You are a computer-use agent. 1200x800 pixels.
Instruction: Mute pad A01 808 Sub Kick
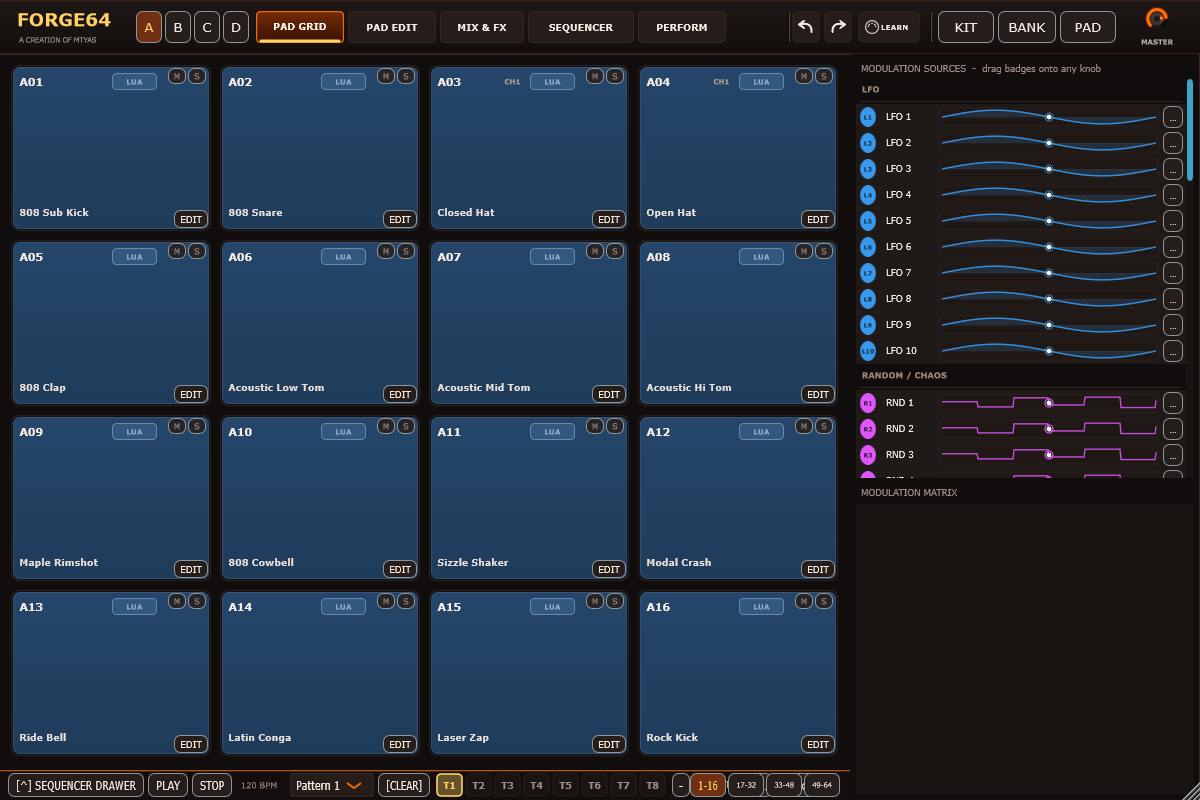(177, 76)
